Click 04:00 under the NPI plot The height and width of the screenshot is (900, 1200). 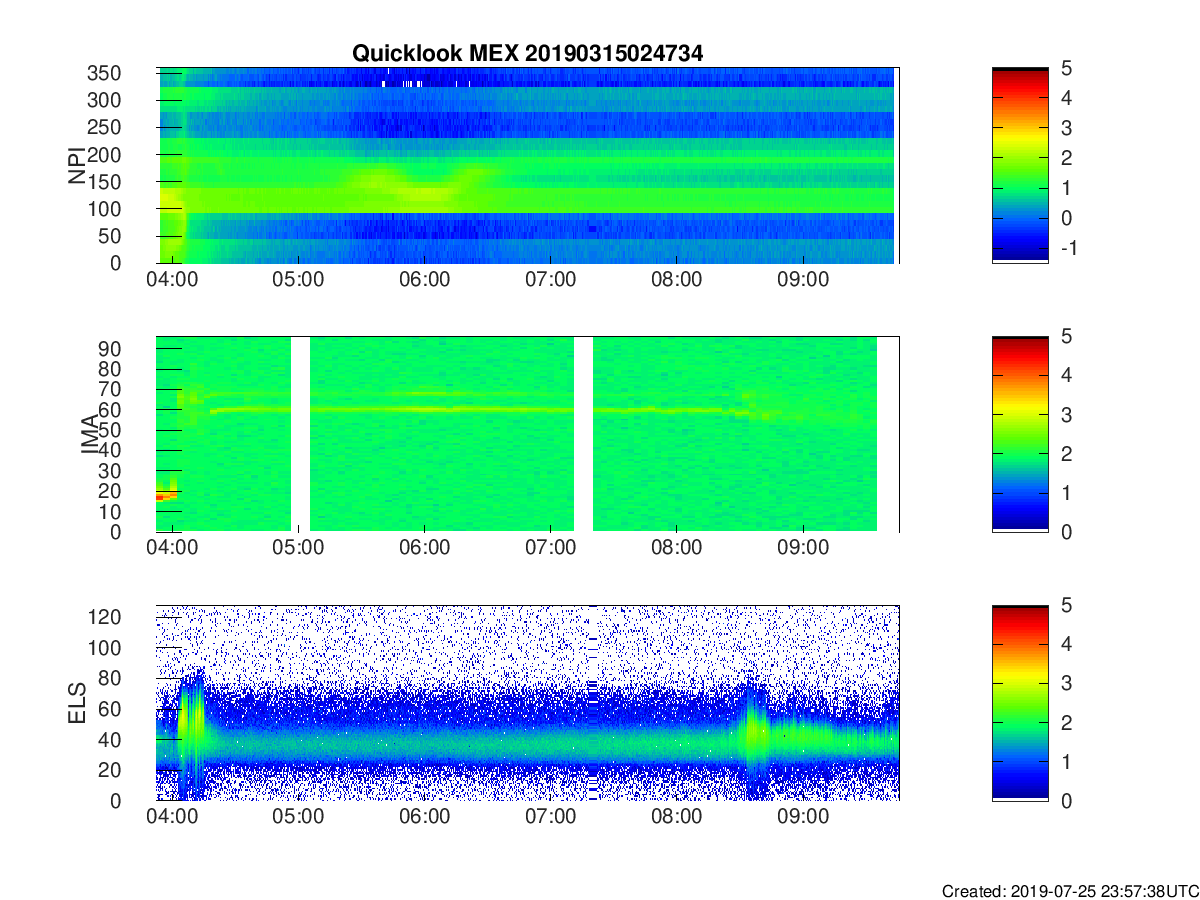pos(172,279)
